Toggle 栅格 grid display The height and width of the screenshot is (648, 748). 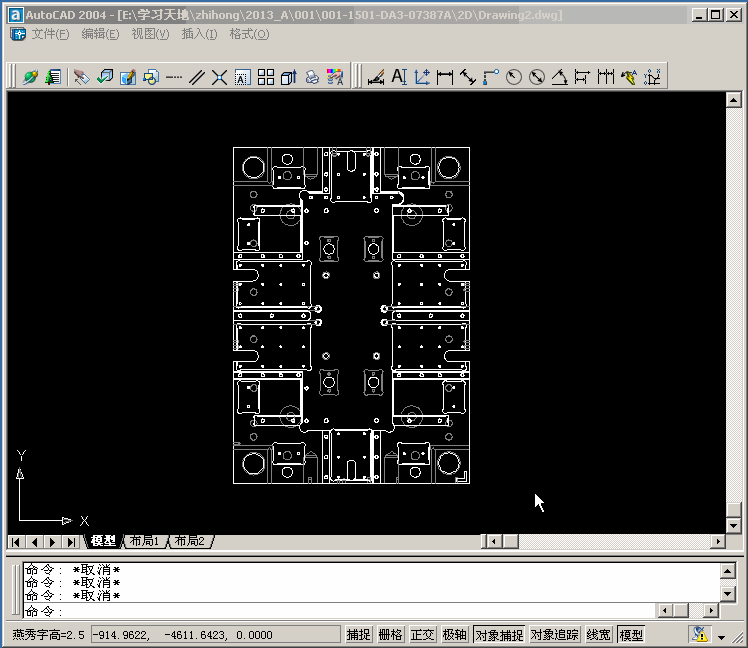coord(391,634)
